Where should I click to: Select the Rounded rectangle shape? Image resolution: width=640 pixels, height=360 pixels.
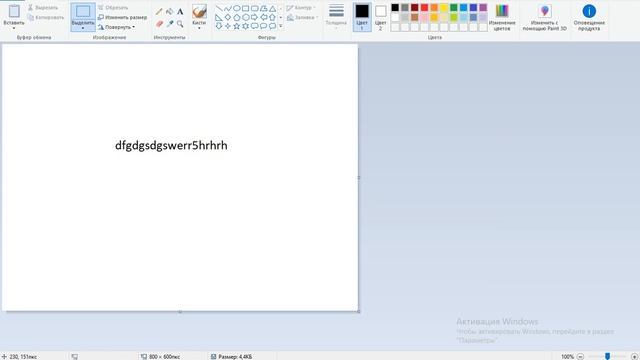pyautogui.click(x=255, y=8)
